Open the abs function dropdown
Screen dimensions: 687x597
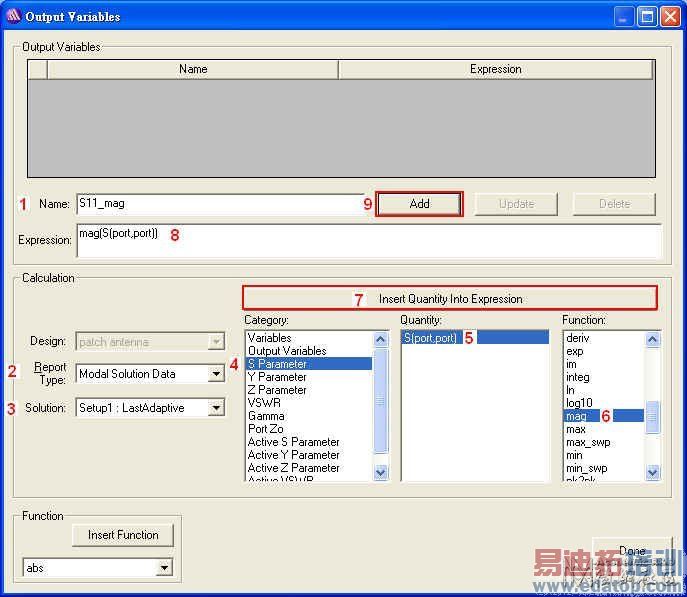pyautogui.click(x=164, y=568)
